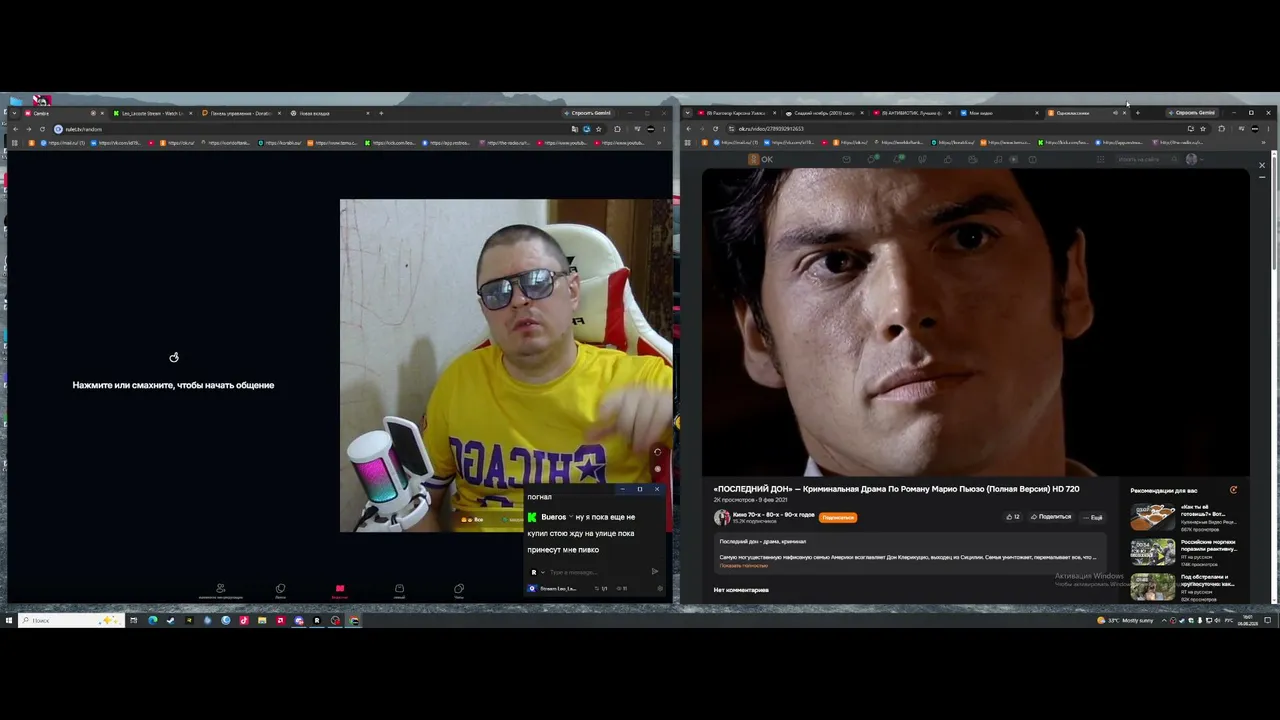
Task: Open a new tab in right browser
Action: point(1137,113)
